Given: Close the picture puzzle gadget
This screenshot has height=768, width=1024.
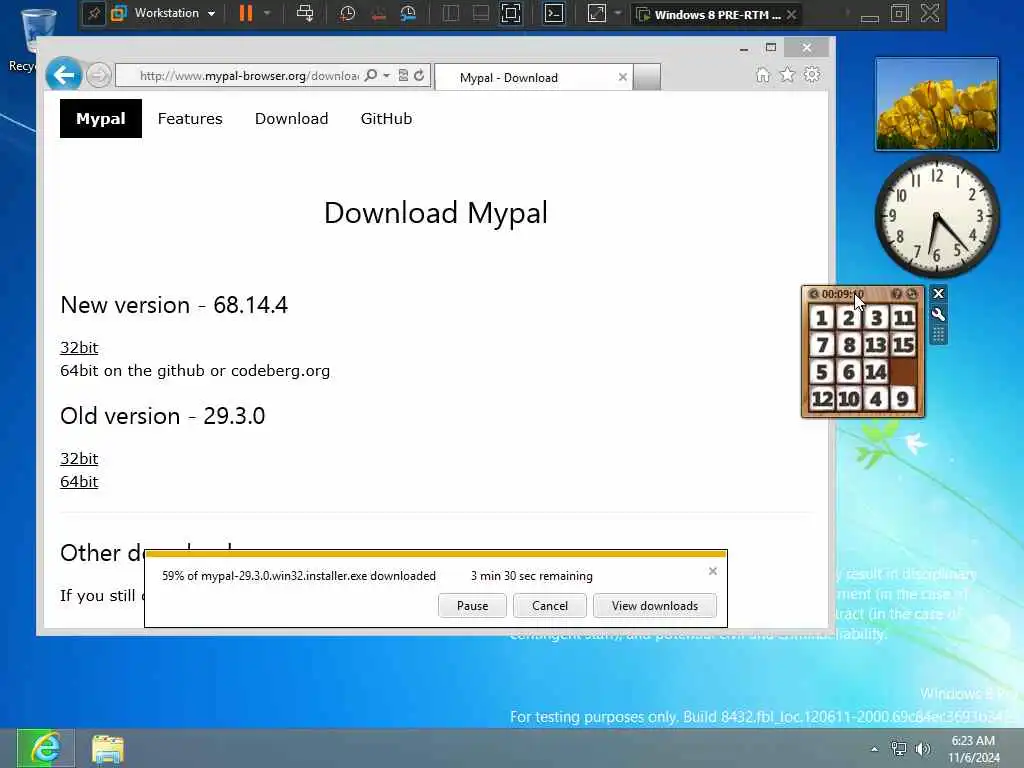Looking at the screenshot, I should [x=938, y=294].
